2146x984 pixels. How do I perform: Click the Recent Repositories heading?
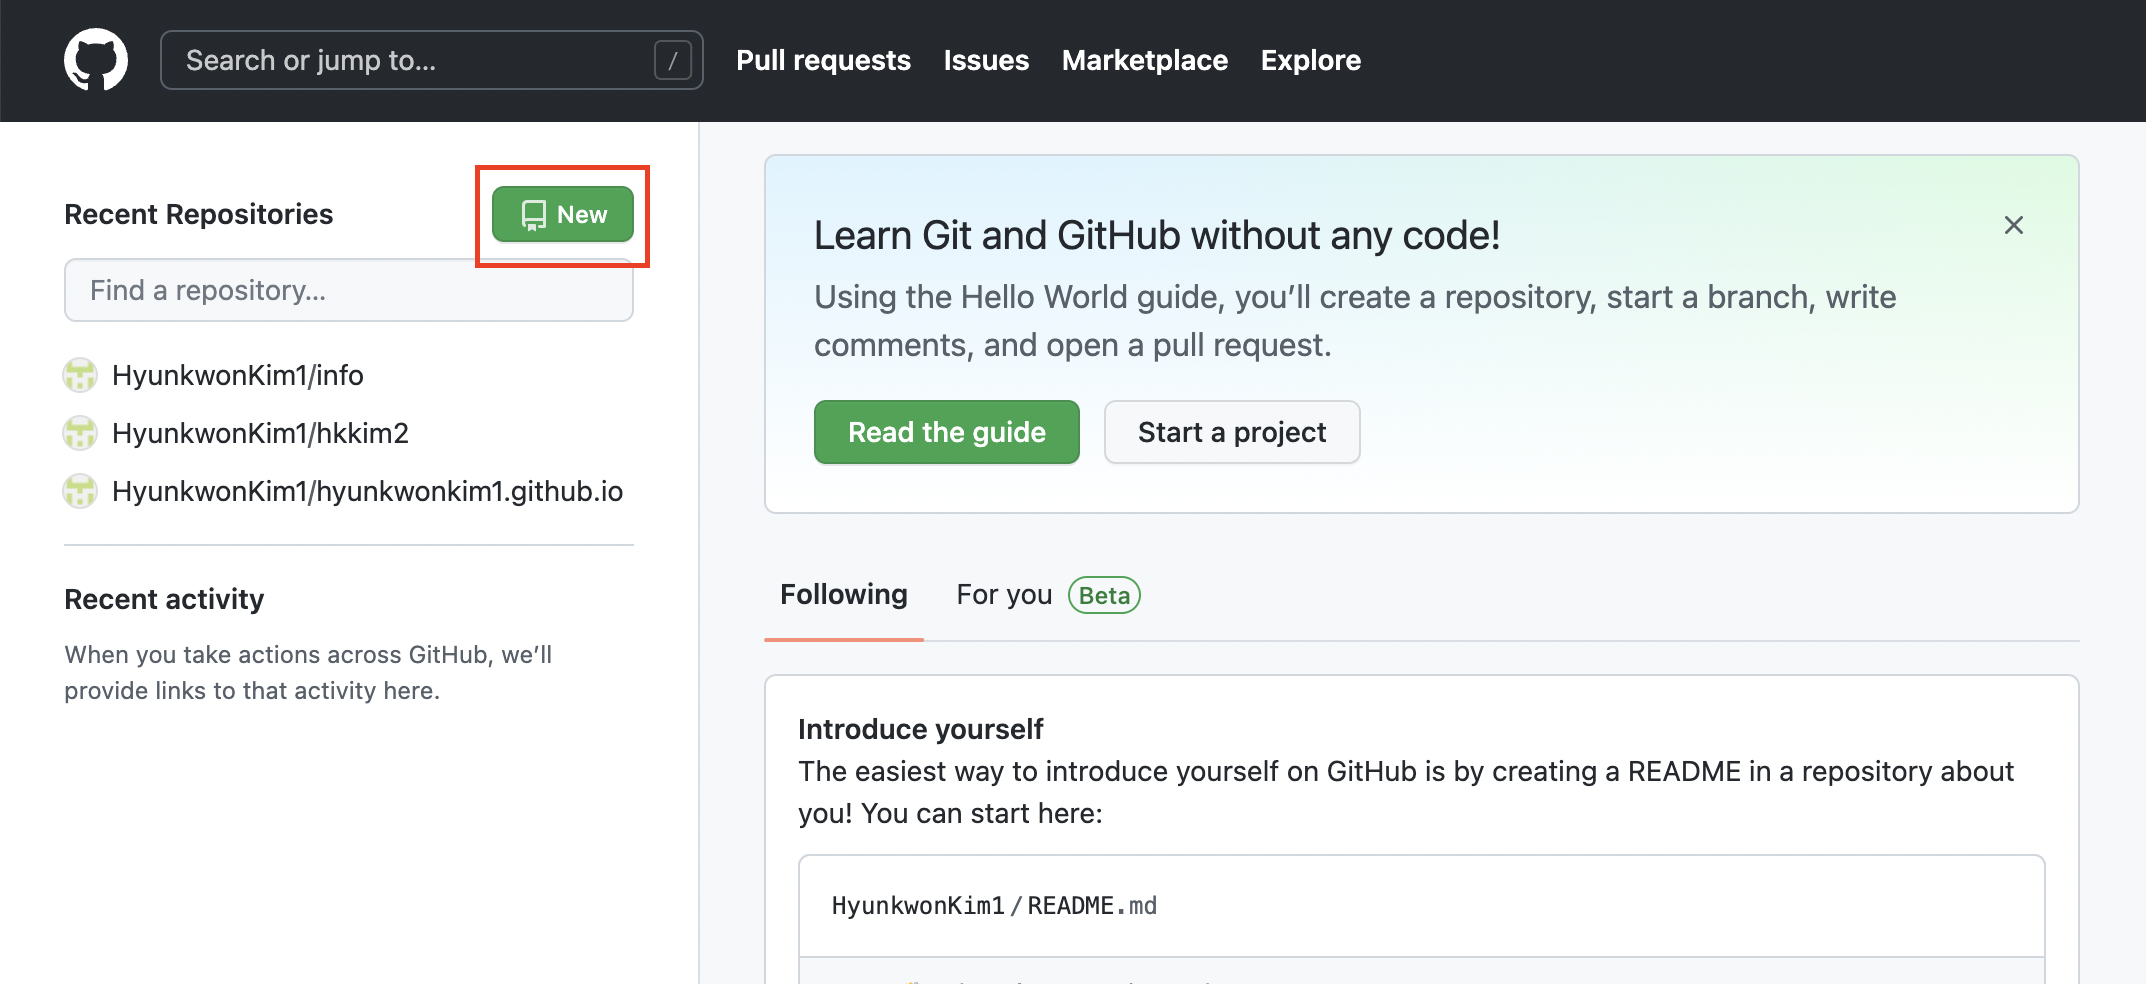point(199,214)
